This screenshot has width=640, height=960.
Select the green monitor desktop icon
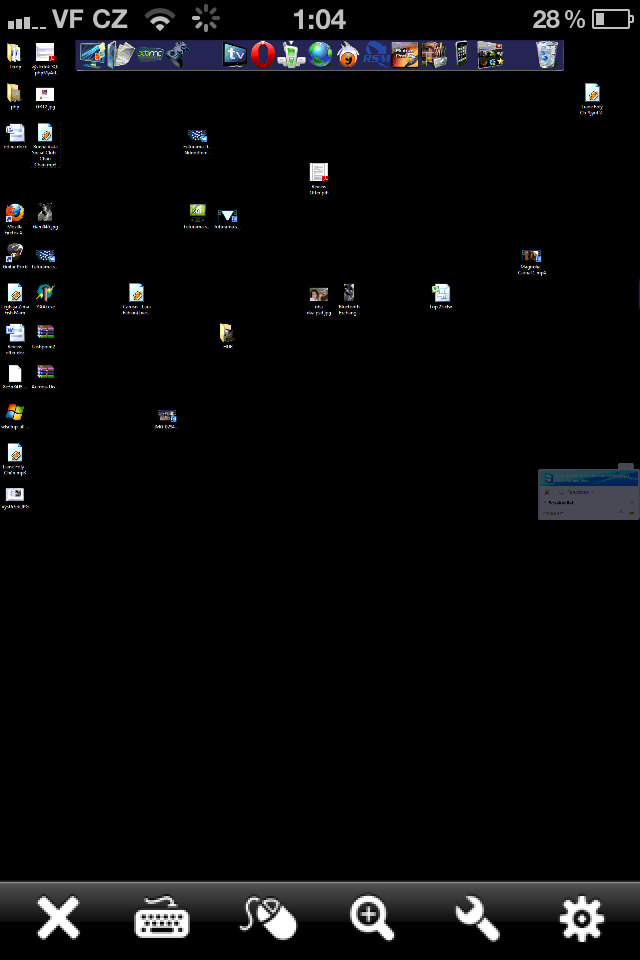[x=197, y=213]
